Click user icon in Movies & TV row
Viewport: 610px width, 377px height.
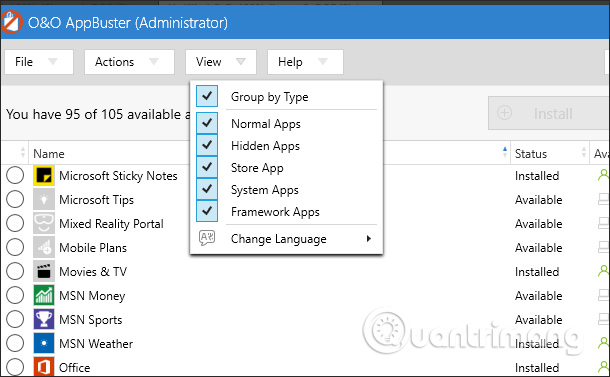tap(603, 271)
